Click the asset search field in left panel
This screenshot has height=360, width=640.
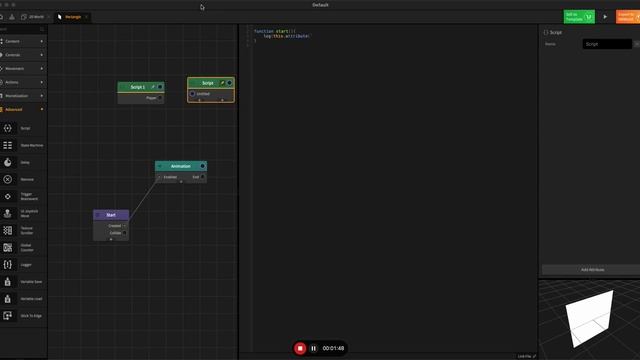22,29
